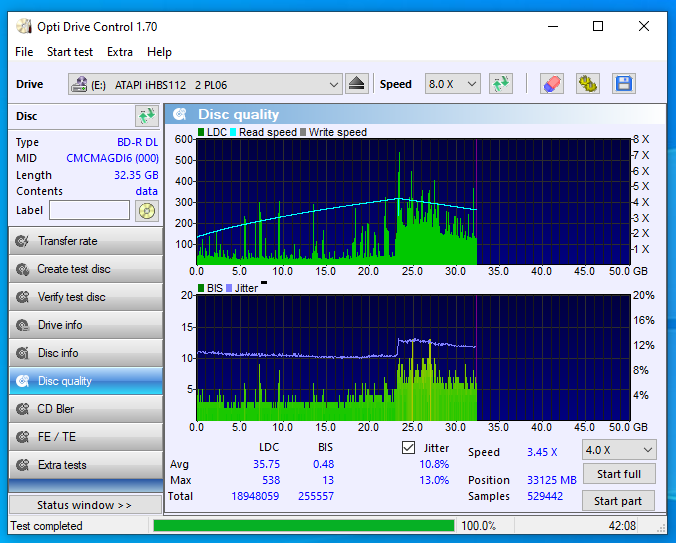676x543 pixels.
Task: Click the Start full button
Action: tap(619, 474)
